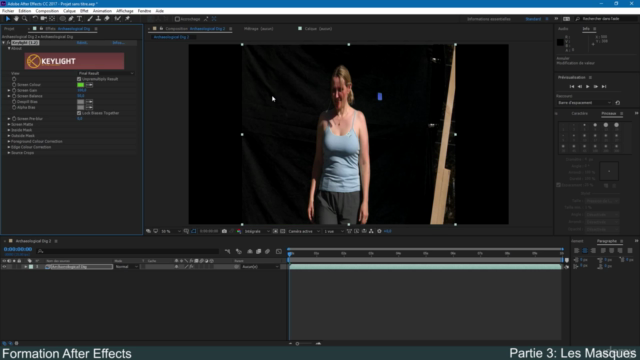Switch to the Projet panel tab

9,29
